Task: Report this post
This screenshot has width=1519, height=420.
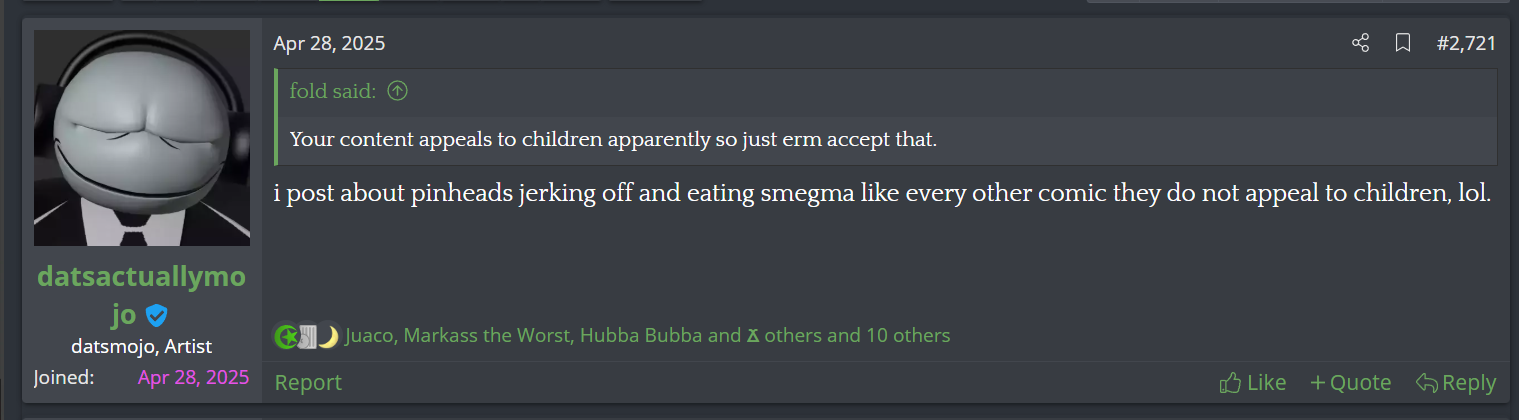Action: click(x=308, y=382)
